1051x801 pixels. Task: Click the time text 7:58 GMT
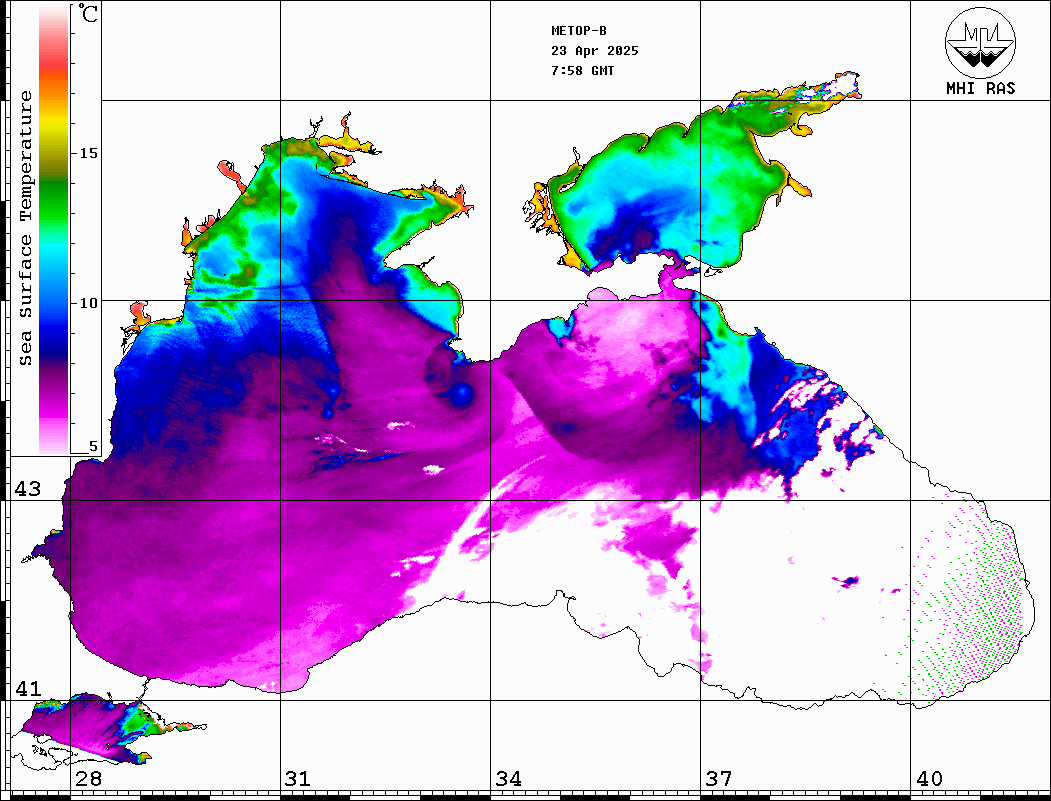click(582, 70)
